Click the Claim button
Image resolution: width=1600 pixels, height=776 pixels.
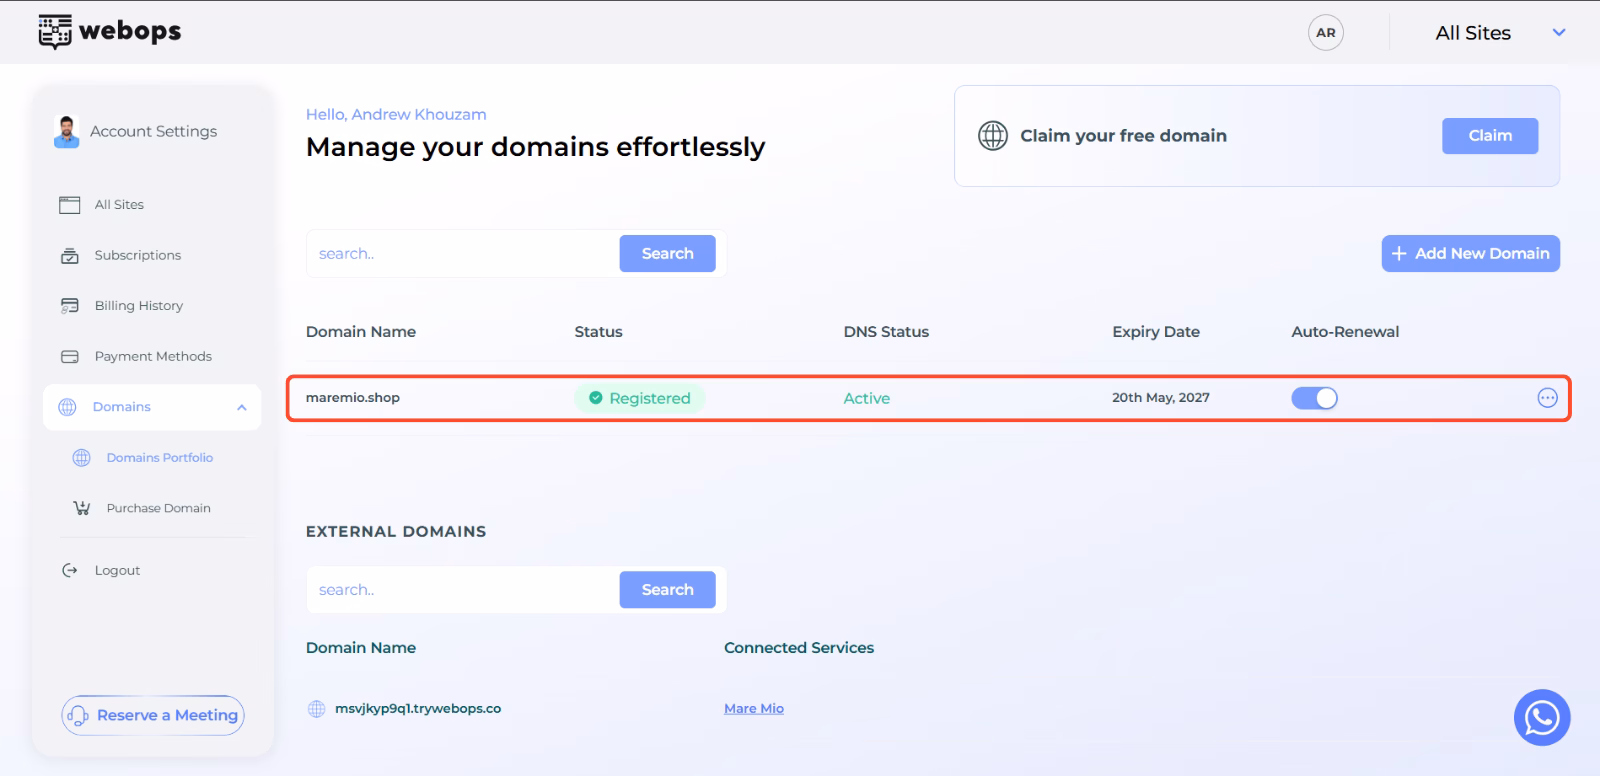click(x=1490, y=136)
